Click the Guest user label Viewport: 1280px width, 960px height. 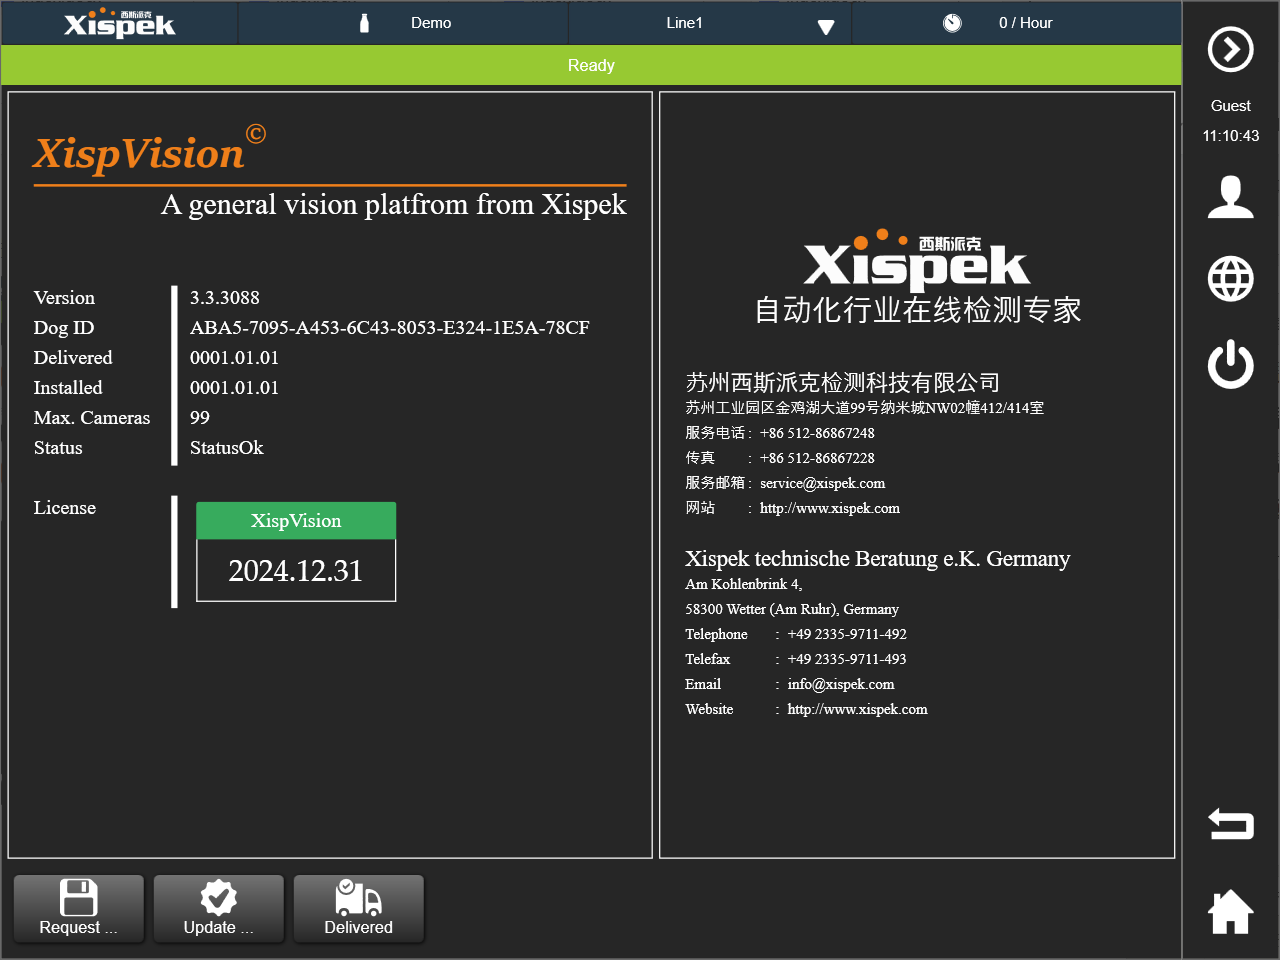1231,106
